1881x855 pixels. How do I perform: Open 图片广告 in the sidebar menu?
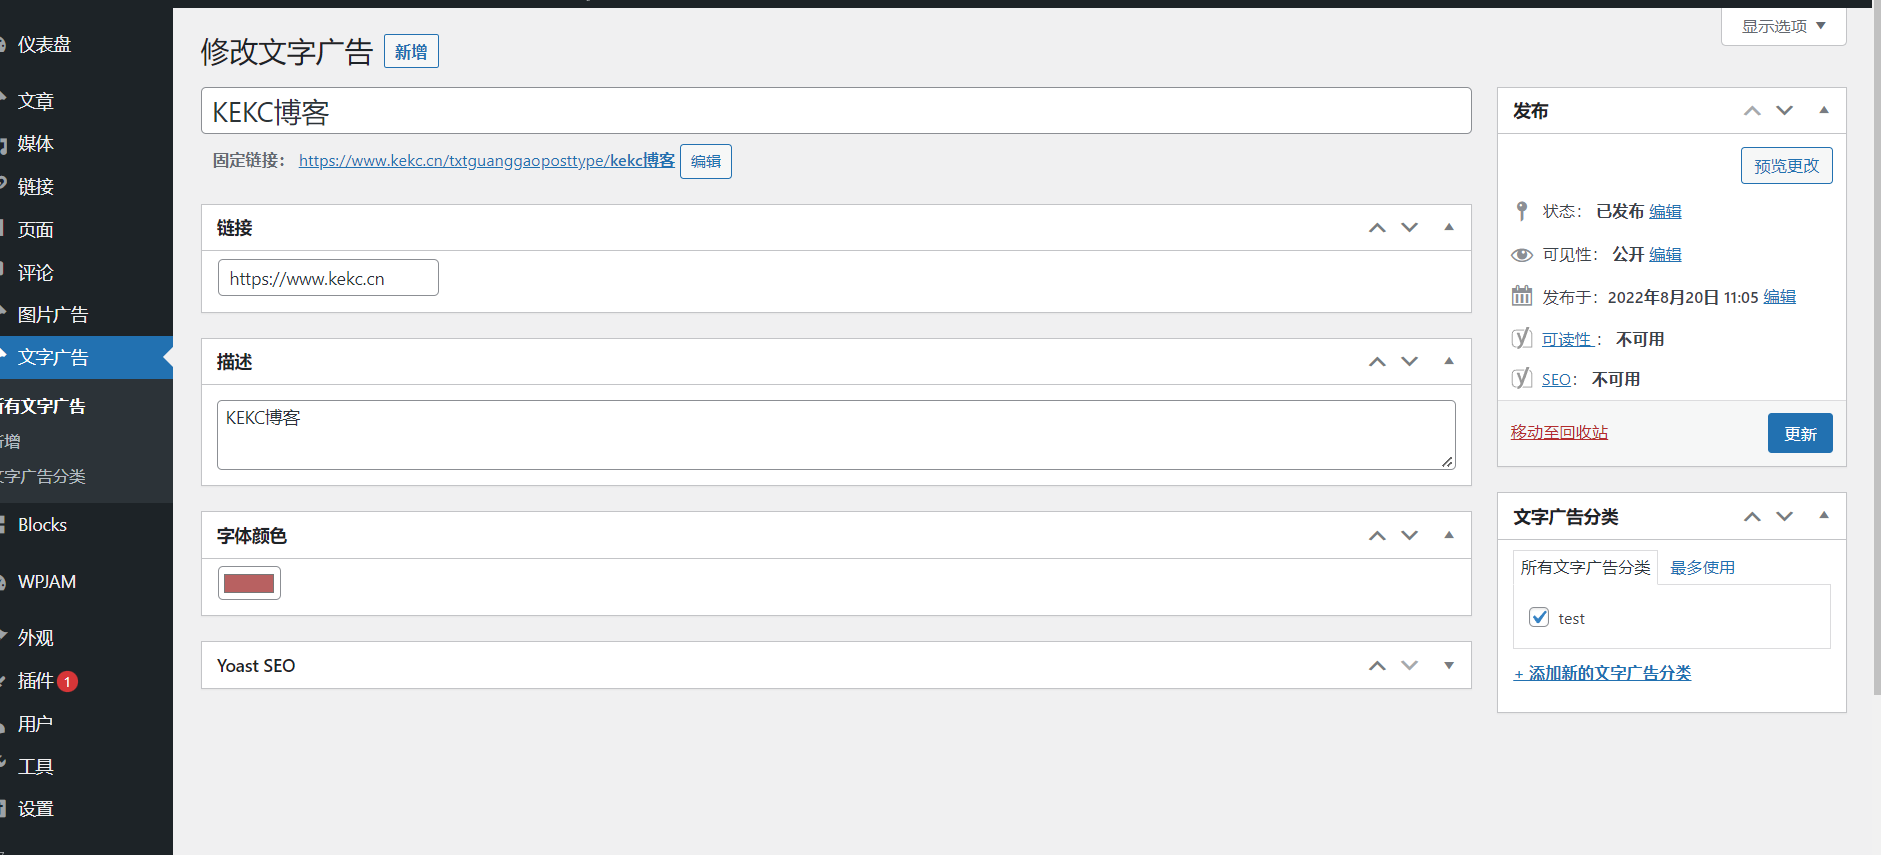[53, 315]
